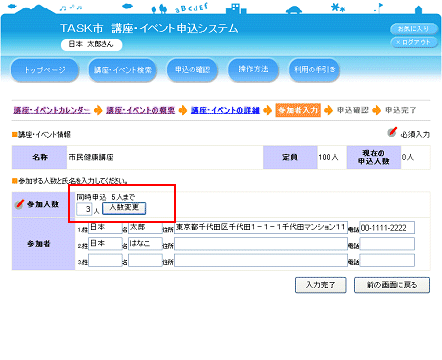
Task: Click participant 2 empty address field
Action: tap(261, 244)
